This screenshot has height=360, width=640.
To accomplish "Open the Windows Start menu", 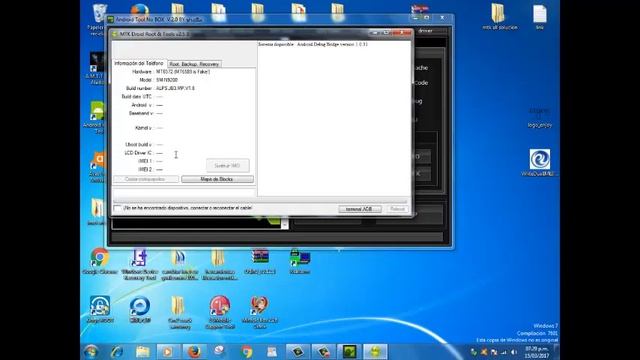I will [91, 351].
